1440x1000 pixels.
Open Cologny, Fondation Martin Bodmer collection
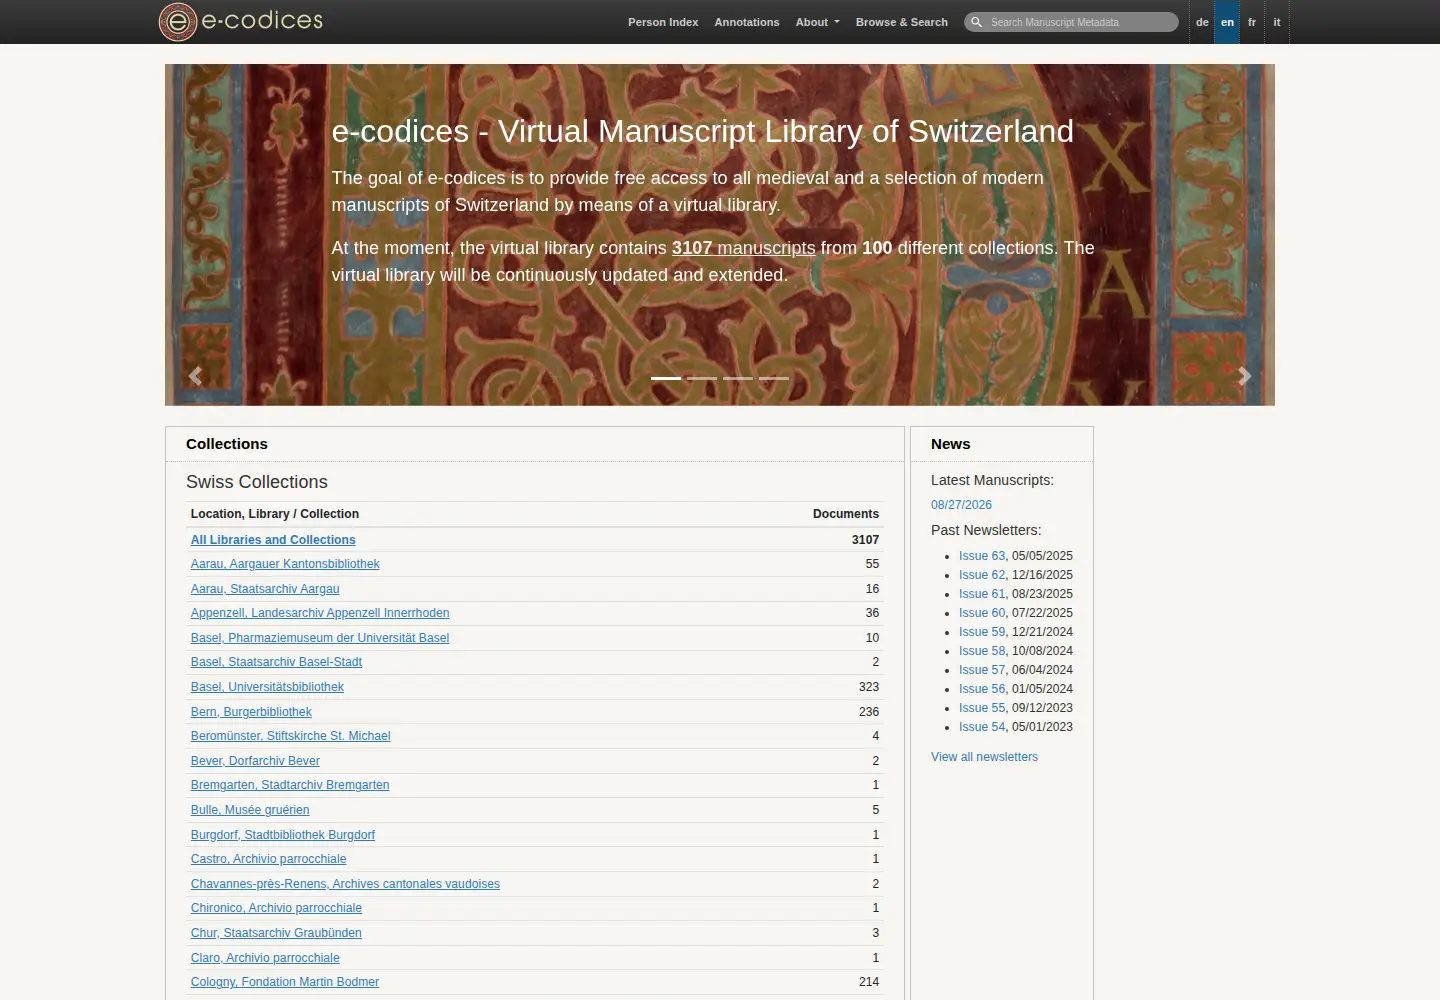tap(285, 982)
